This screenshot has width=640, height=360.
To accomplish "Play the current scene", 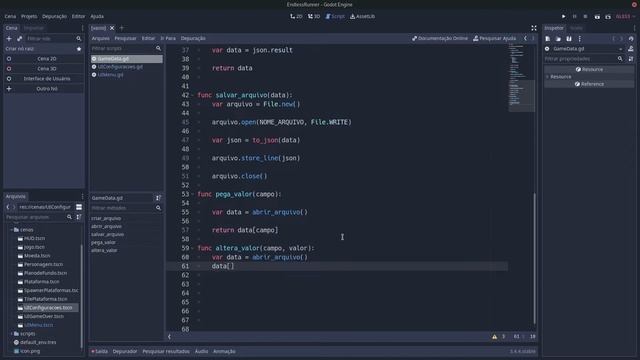I will pyautogui.click(x=597, y=16).
